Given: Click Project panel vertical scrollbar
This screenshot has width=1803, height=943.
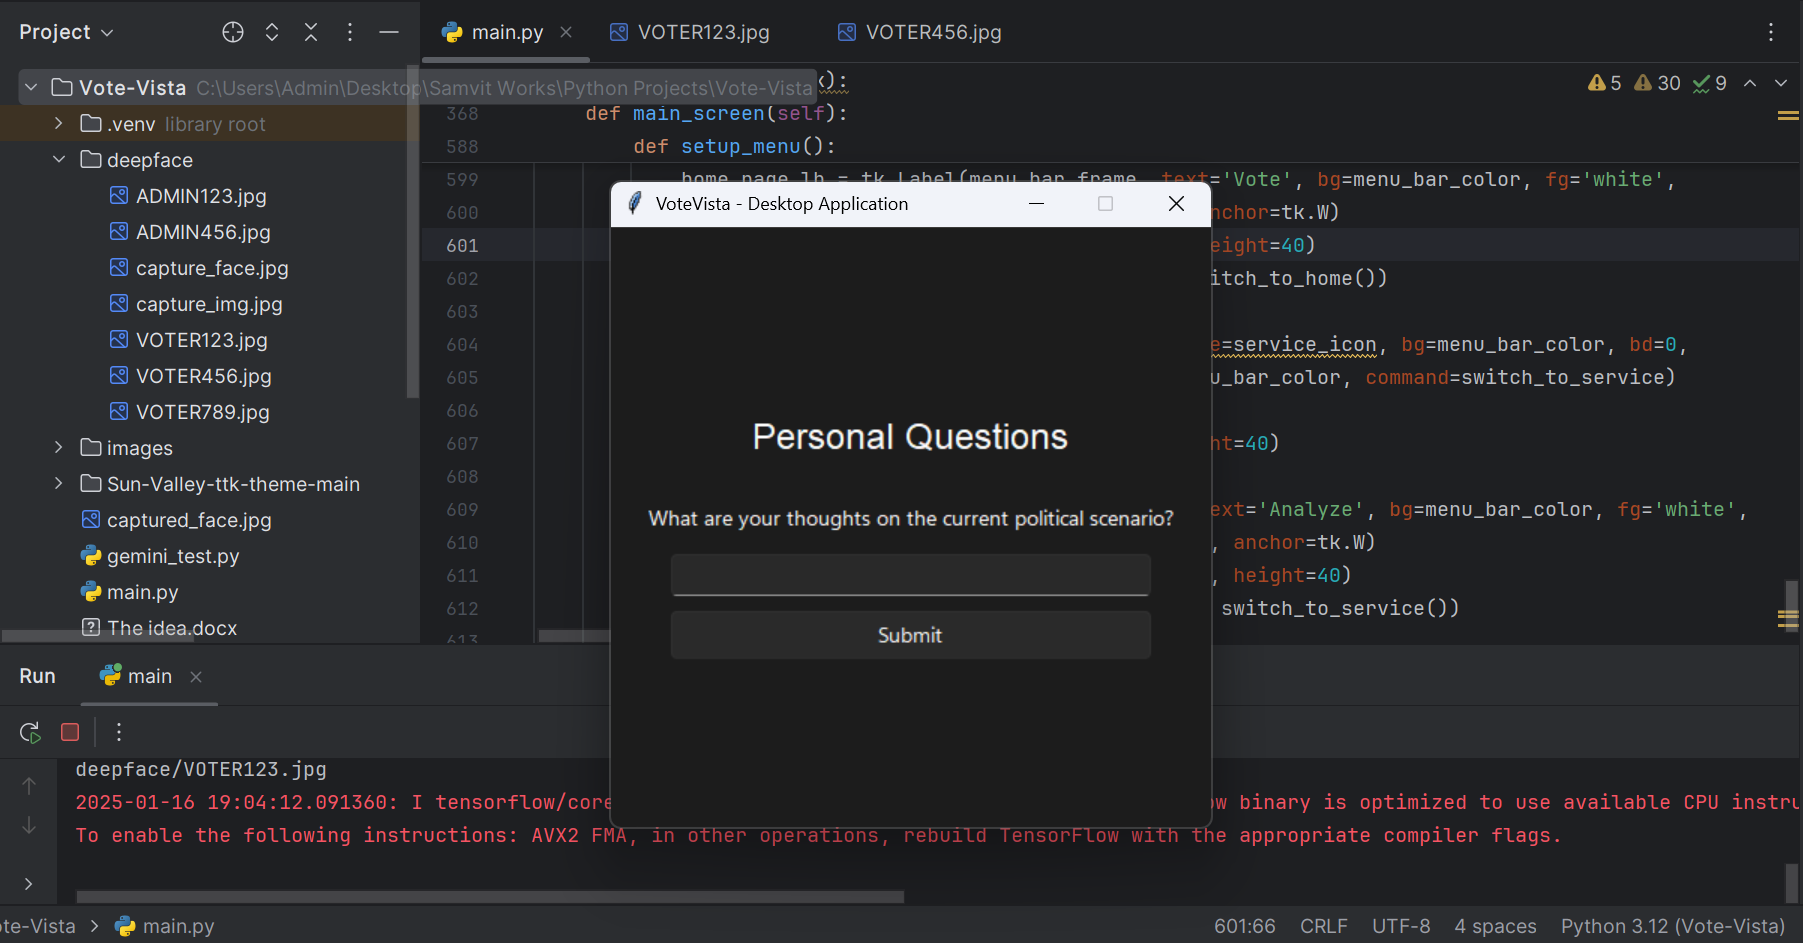Looking at the screenshot, I should tap(413, 230).
